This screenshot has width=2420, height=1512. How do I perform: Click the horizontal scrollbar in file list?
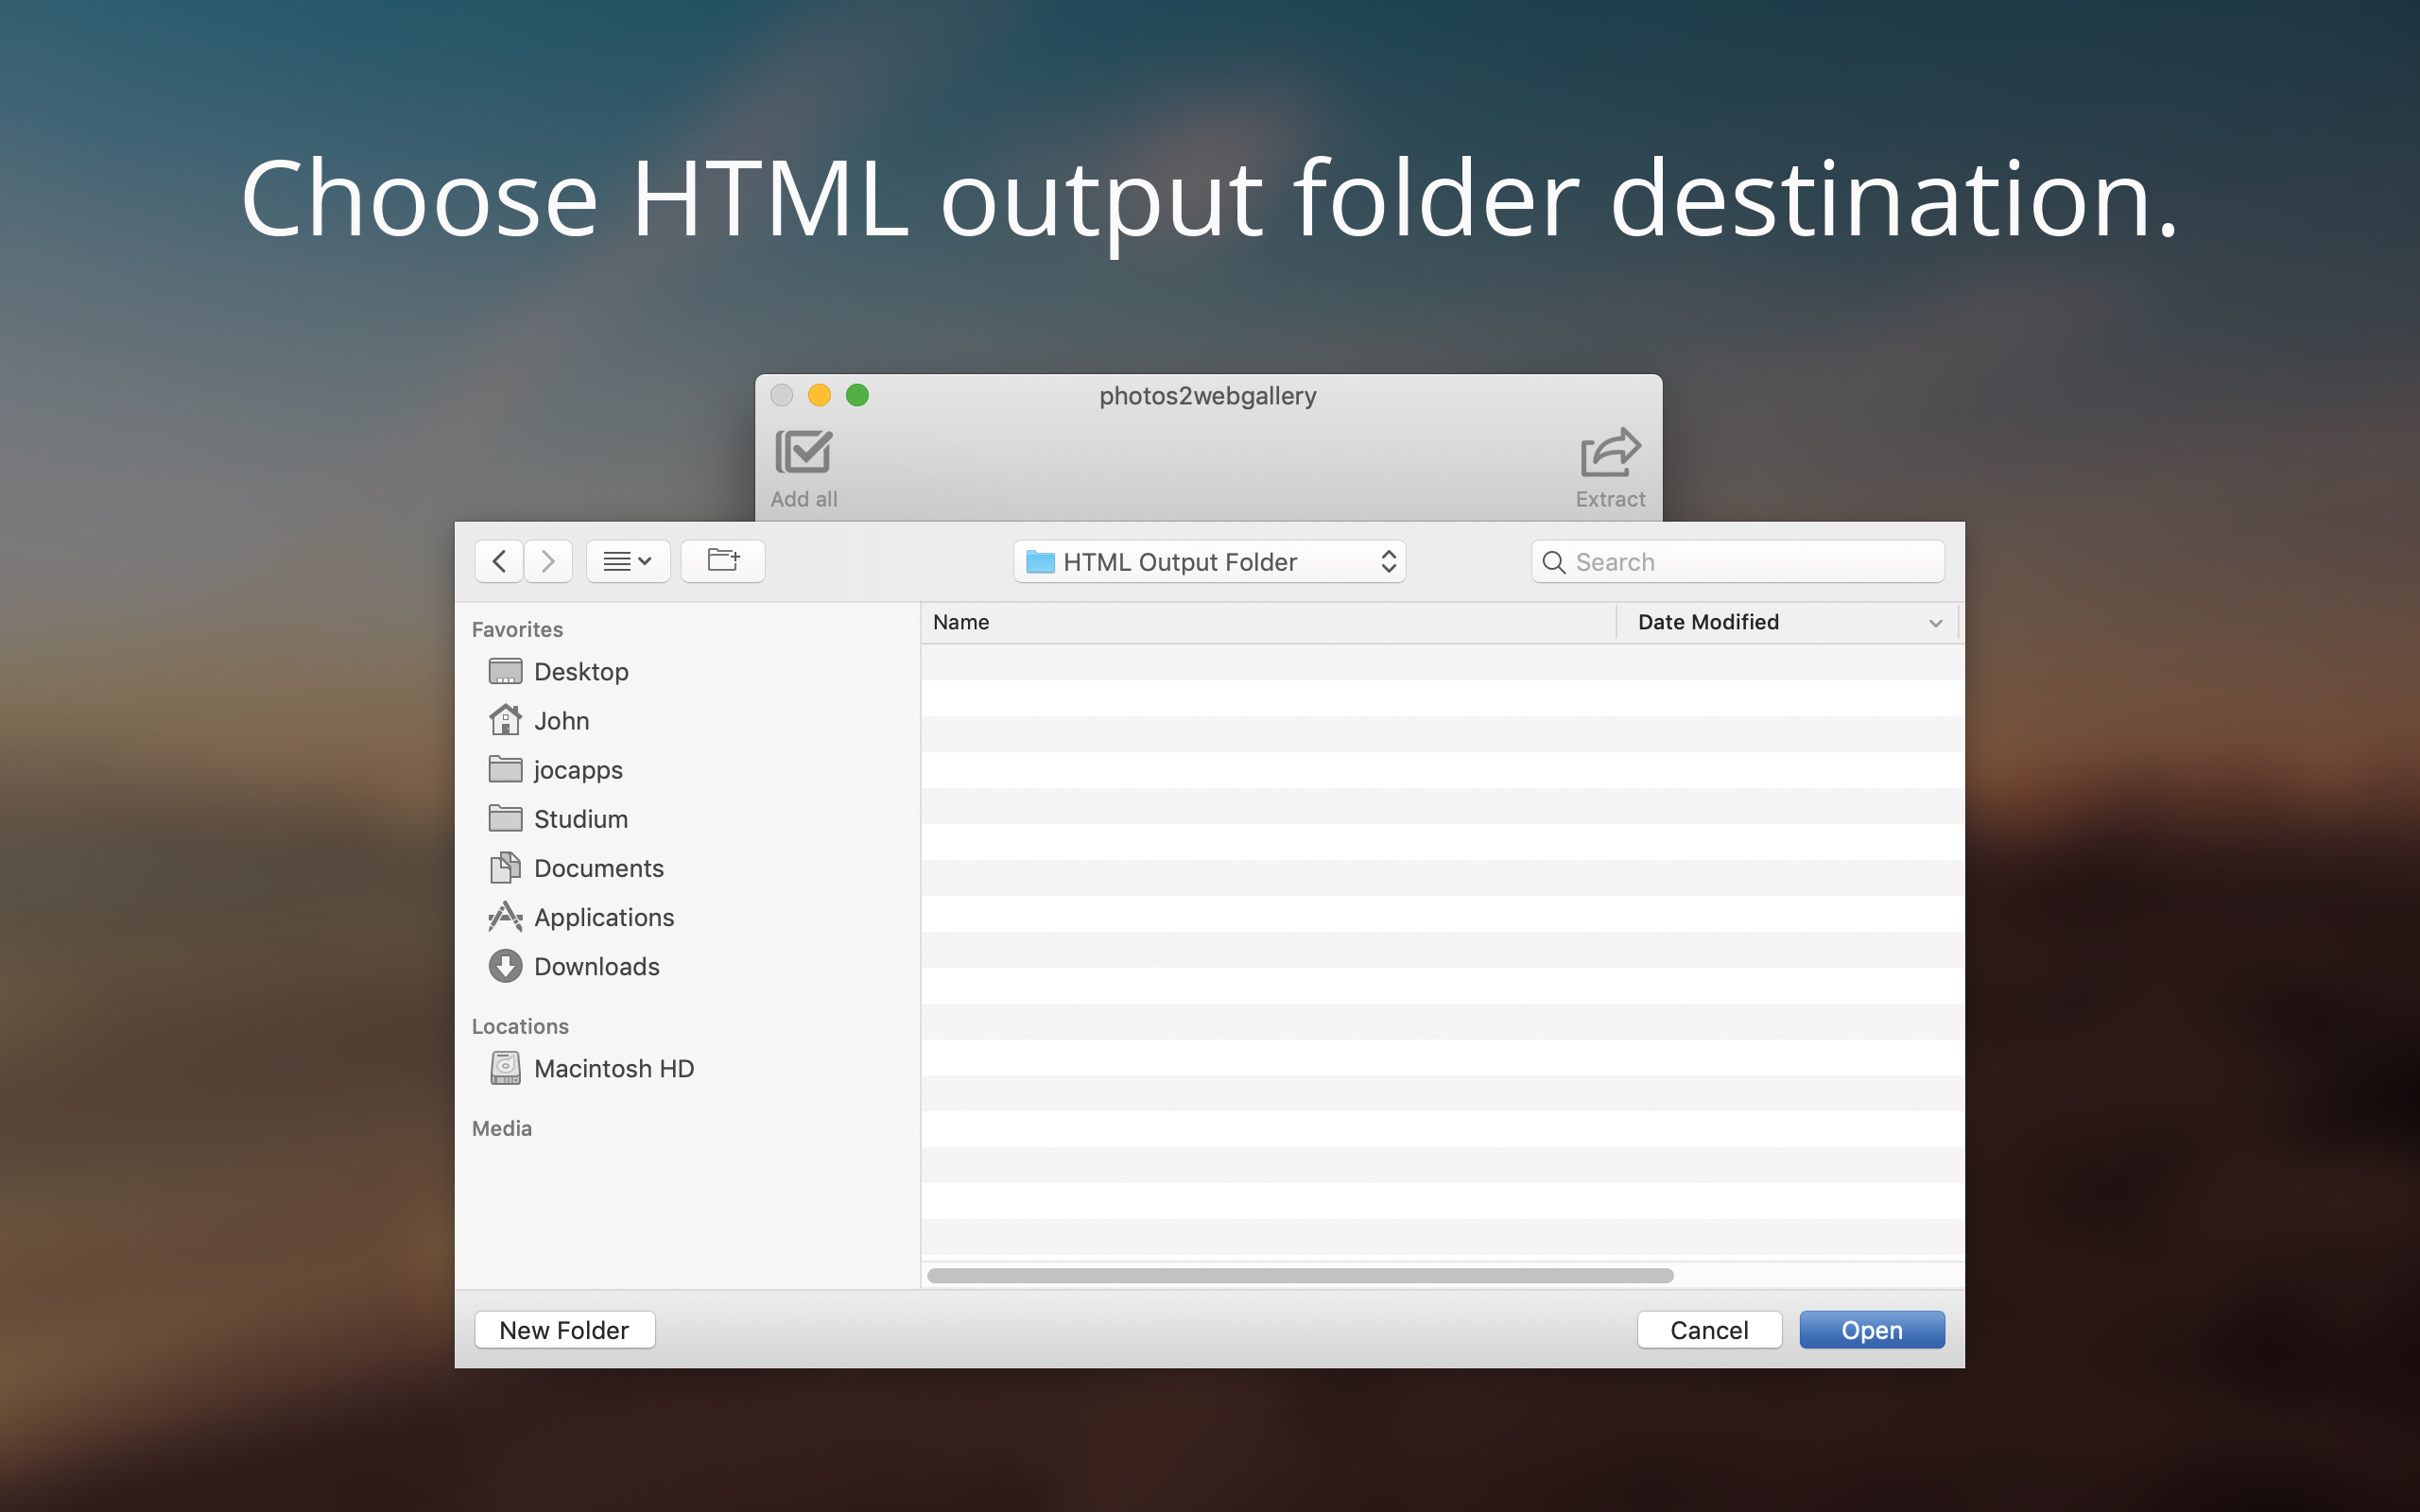(1300, 1276)
